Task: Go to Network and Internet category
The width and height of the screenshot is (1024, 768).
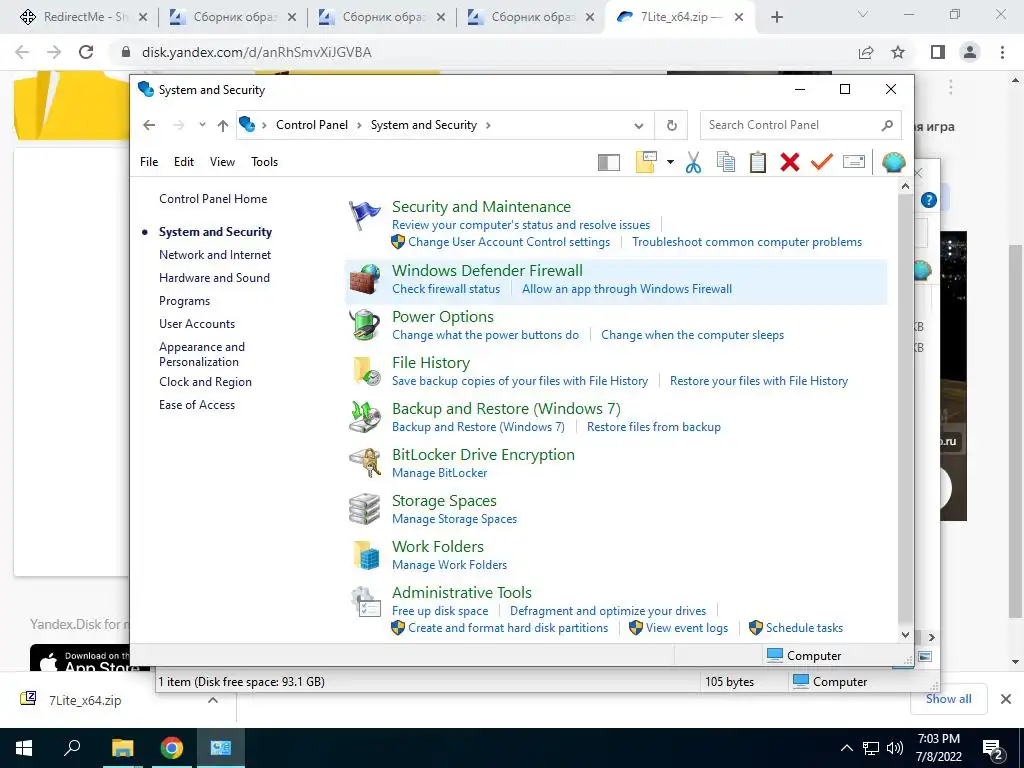Action: [x=215, y=255]
